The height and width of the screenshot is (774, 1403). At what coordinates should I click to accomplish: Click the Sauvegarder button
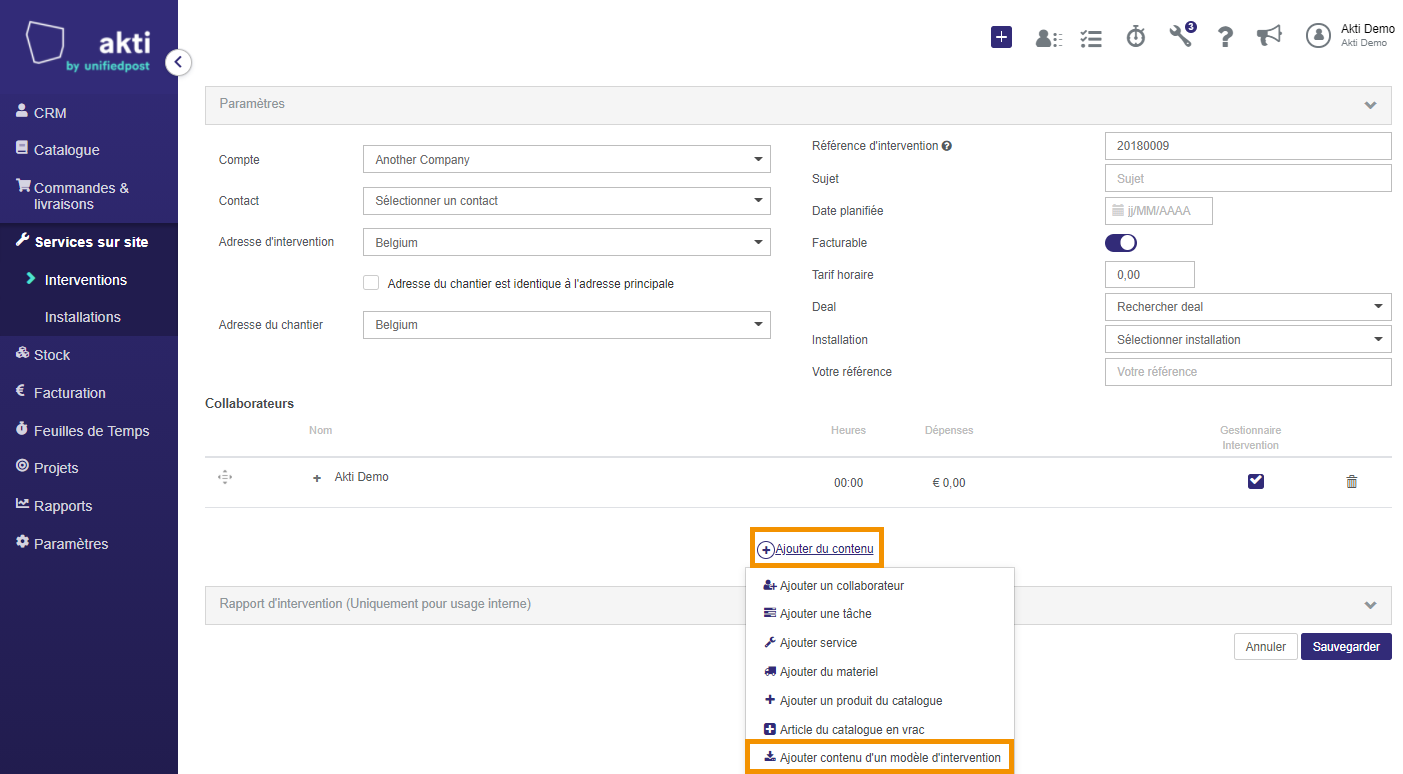pos(1346,647)
